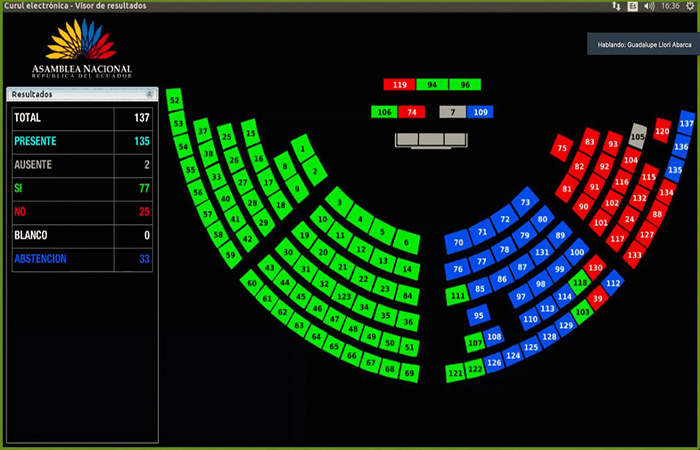This screenshot has width=700, height=450.
Task: Click red seat 88
Action: tap(657, 214)
